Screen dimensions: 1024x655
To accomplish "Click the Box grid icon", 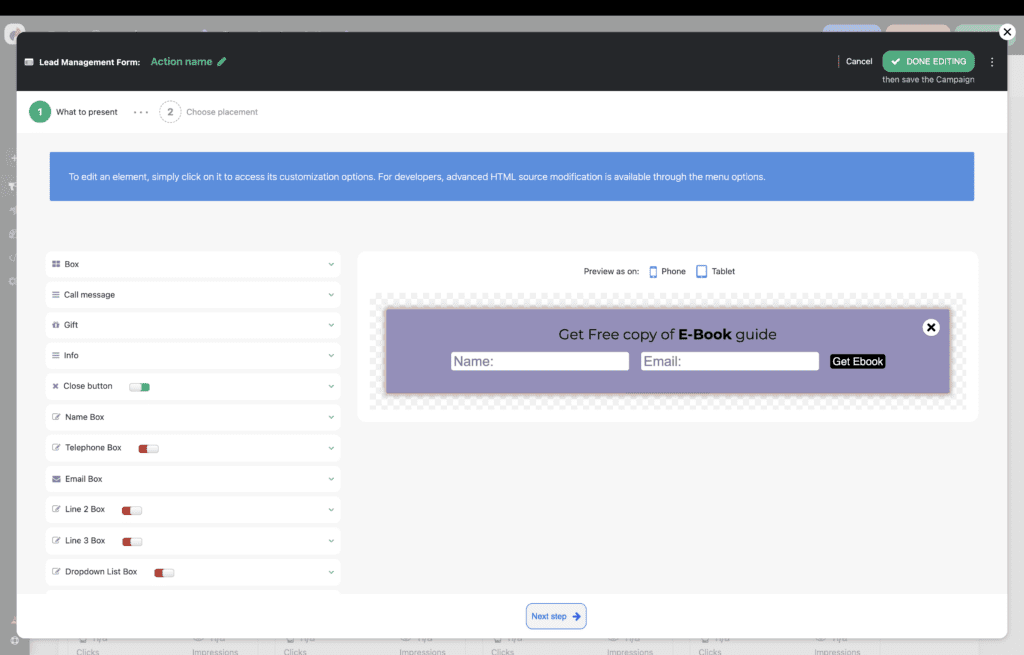I will 56,264.
